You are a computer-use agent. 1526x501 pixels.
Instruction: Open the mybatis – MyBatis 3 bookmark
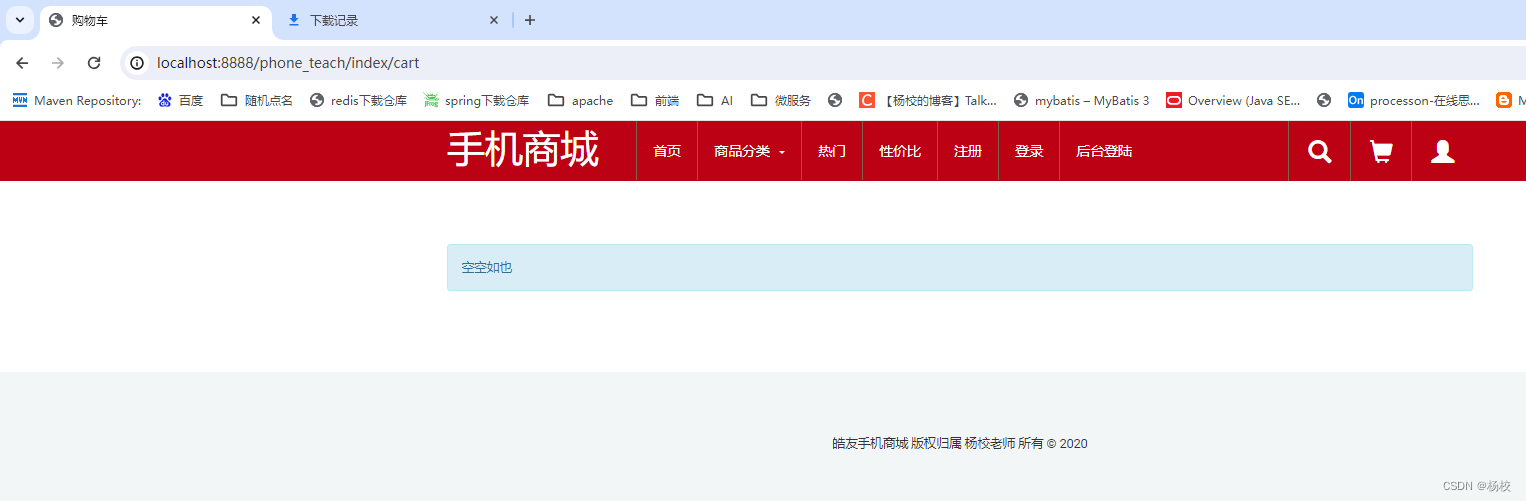click(1081, 100)
